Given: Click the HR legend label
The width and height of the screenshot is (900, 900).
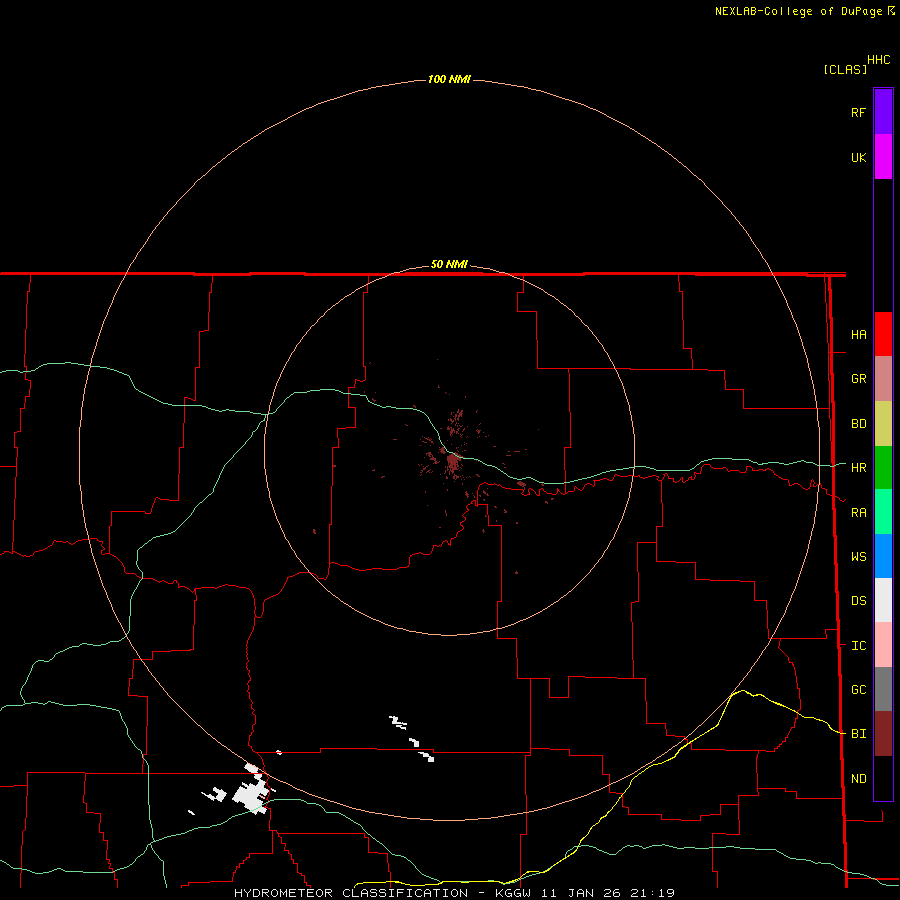Looking at the screenshot, I should click(x=858, y=468).
